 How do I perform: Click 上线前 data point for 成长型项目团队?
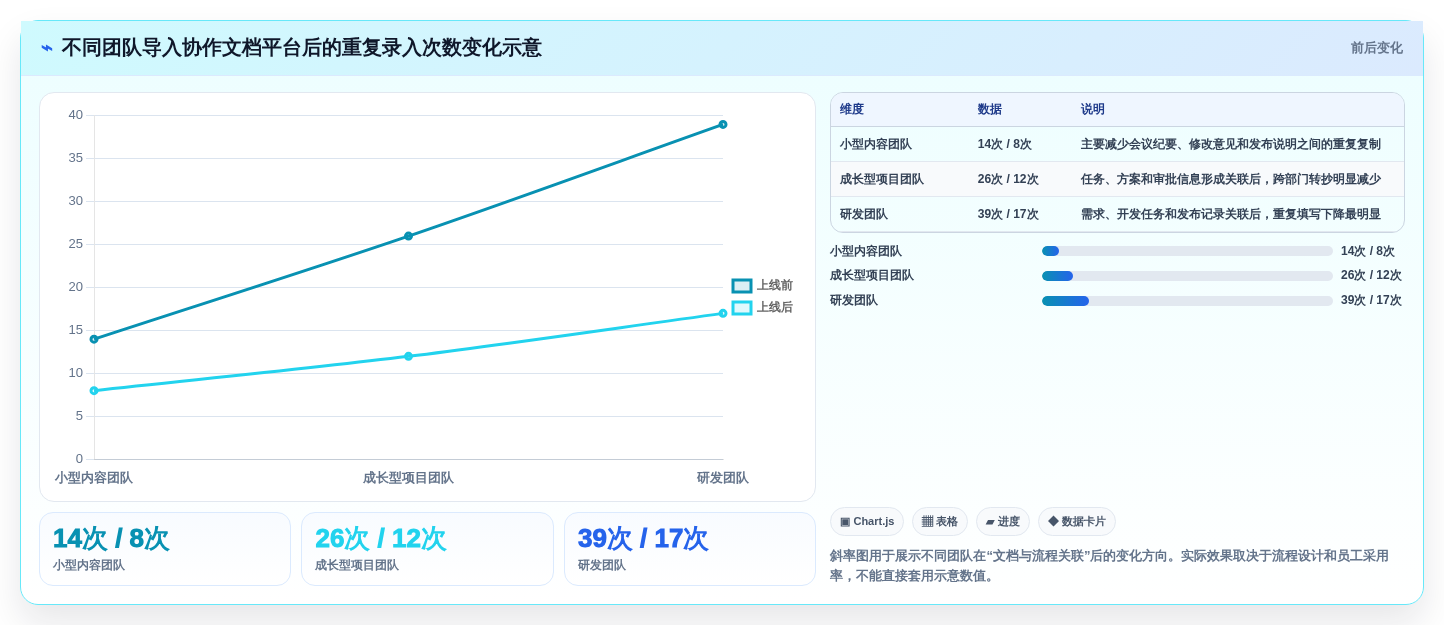pyautogui.click(x=408, y=236)
